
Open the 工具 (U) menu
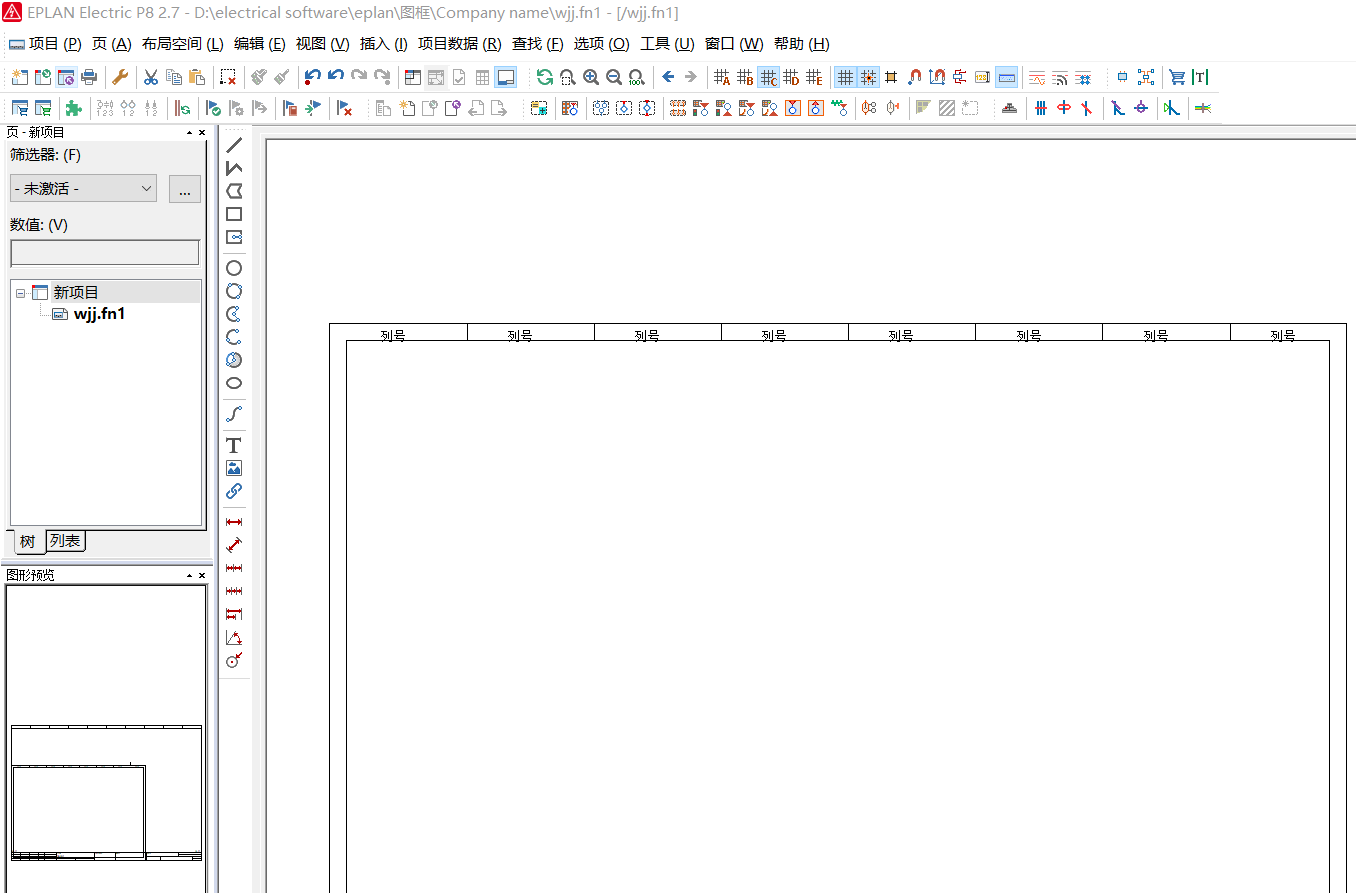click(x=666, y=44)
